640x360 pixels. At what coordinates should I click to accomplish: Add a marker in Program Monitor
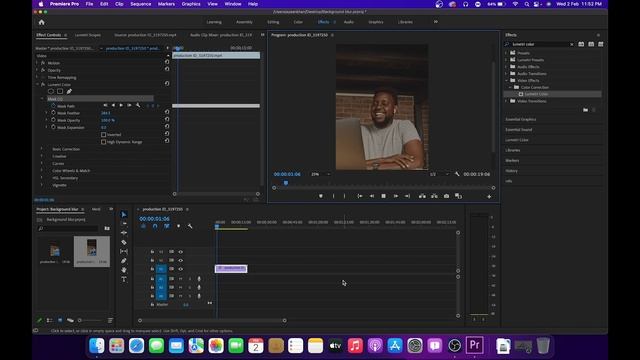point(321,196)
